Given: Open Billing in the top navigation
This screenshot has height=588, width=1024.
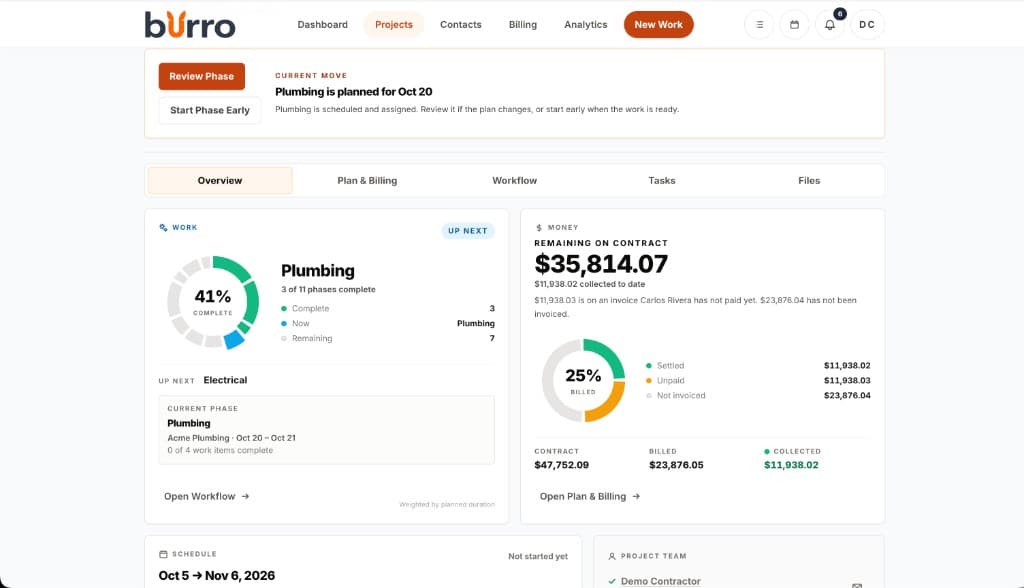Looking at the screenshot, I should (522, 25).
